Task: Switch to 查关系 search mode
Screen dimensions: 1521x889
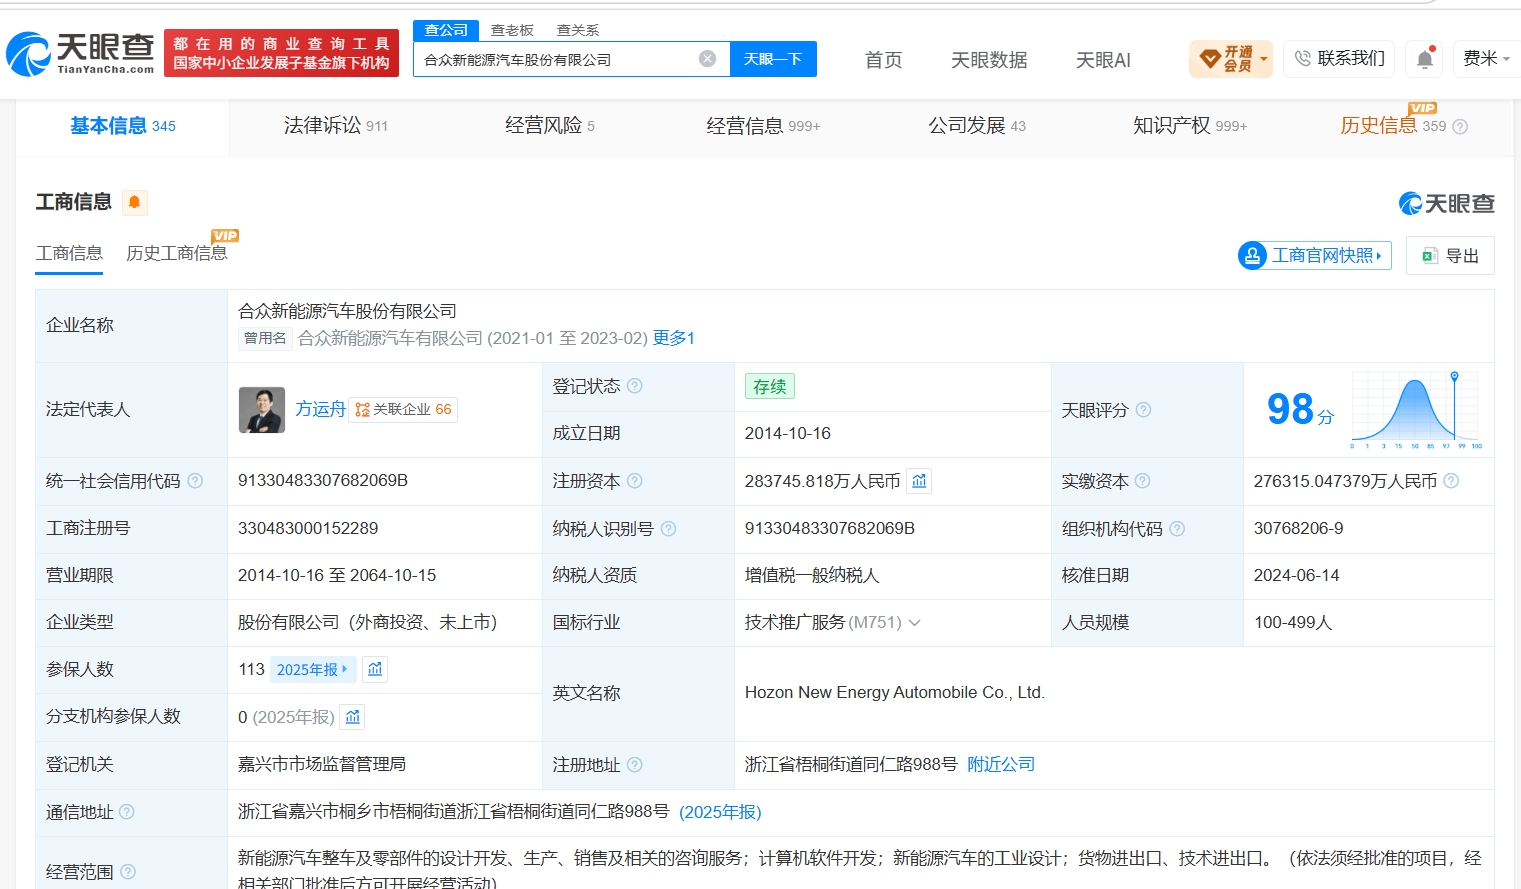Action: [578, 30]
